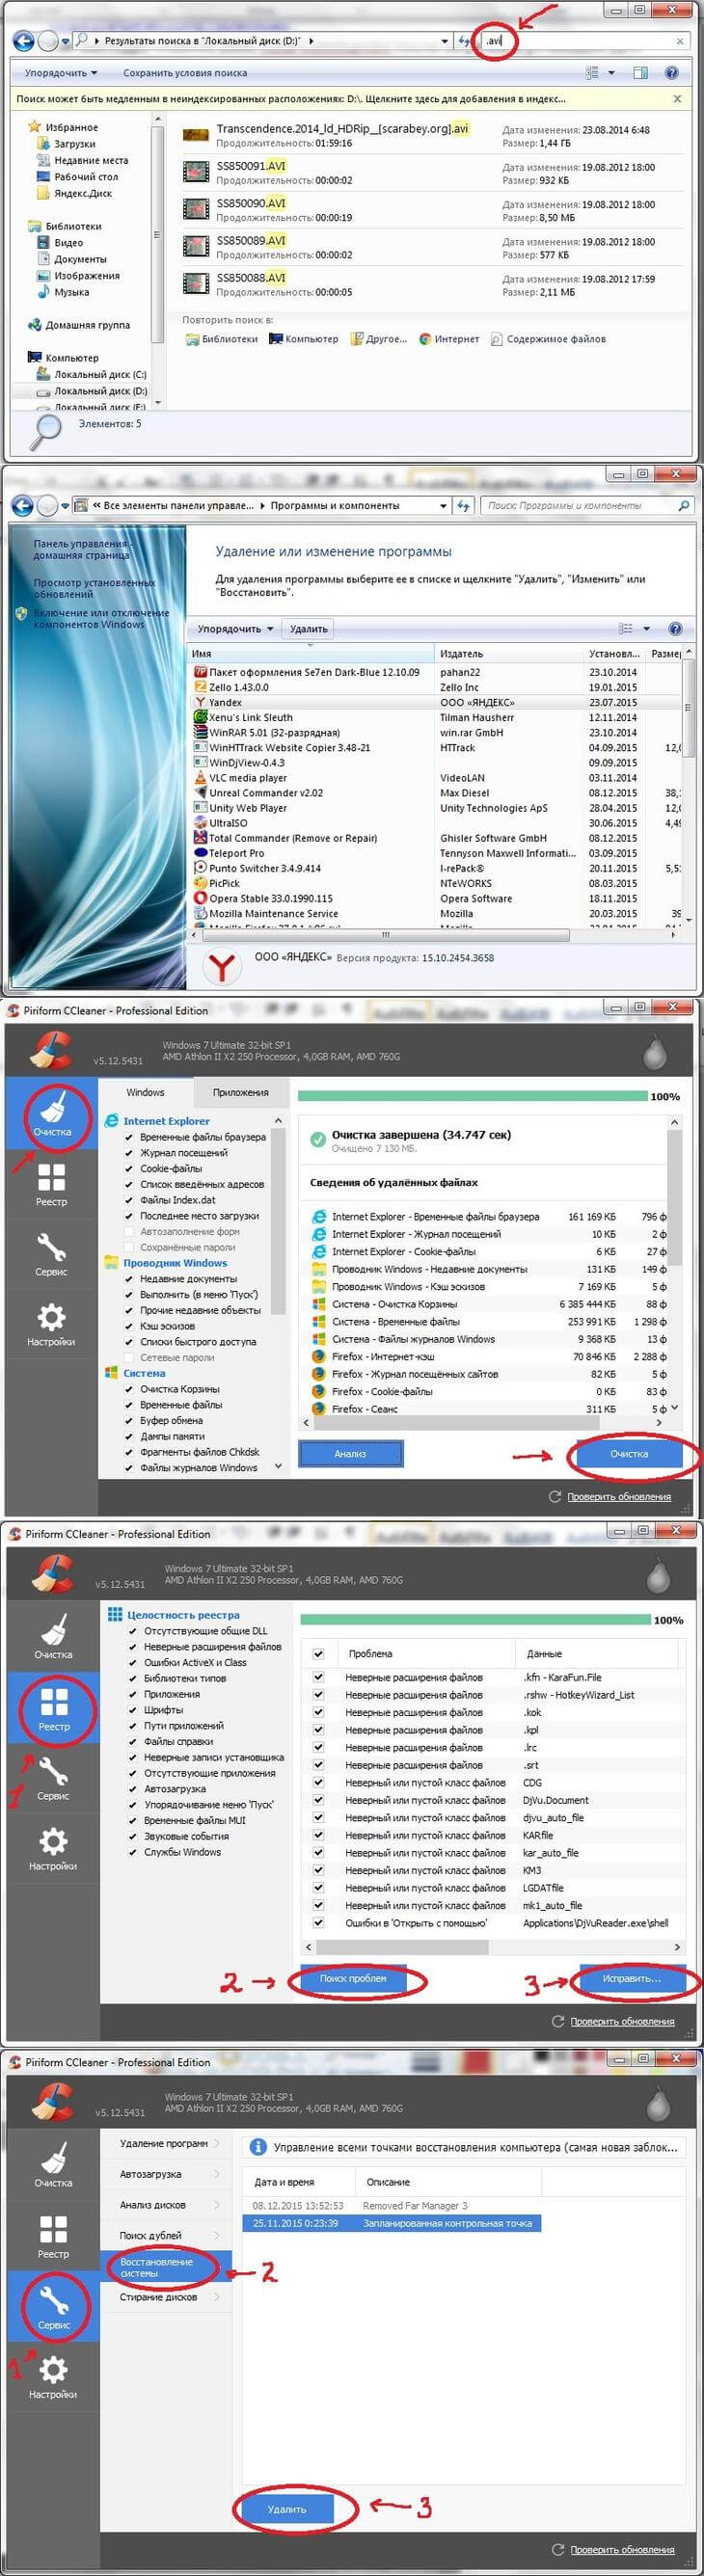Open the view options dropdown arrow in Explorer toolbar
The image size is (704, 2576).
611,73
